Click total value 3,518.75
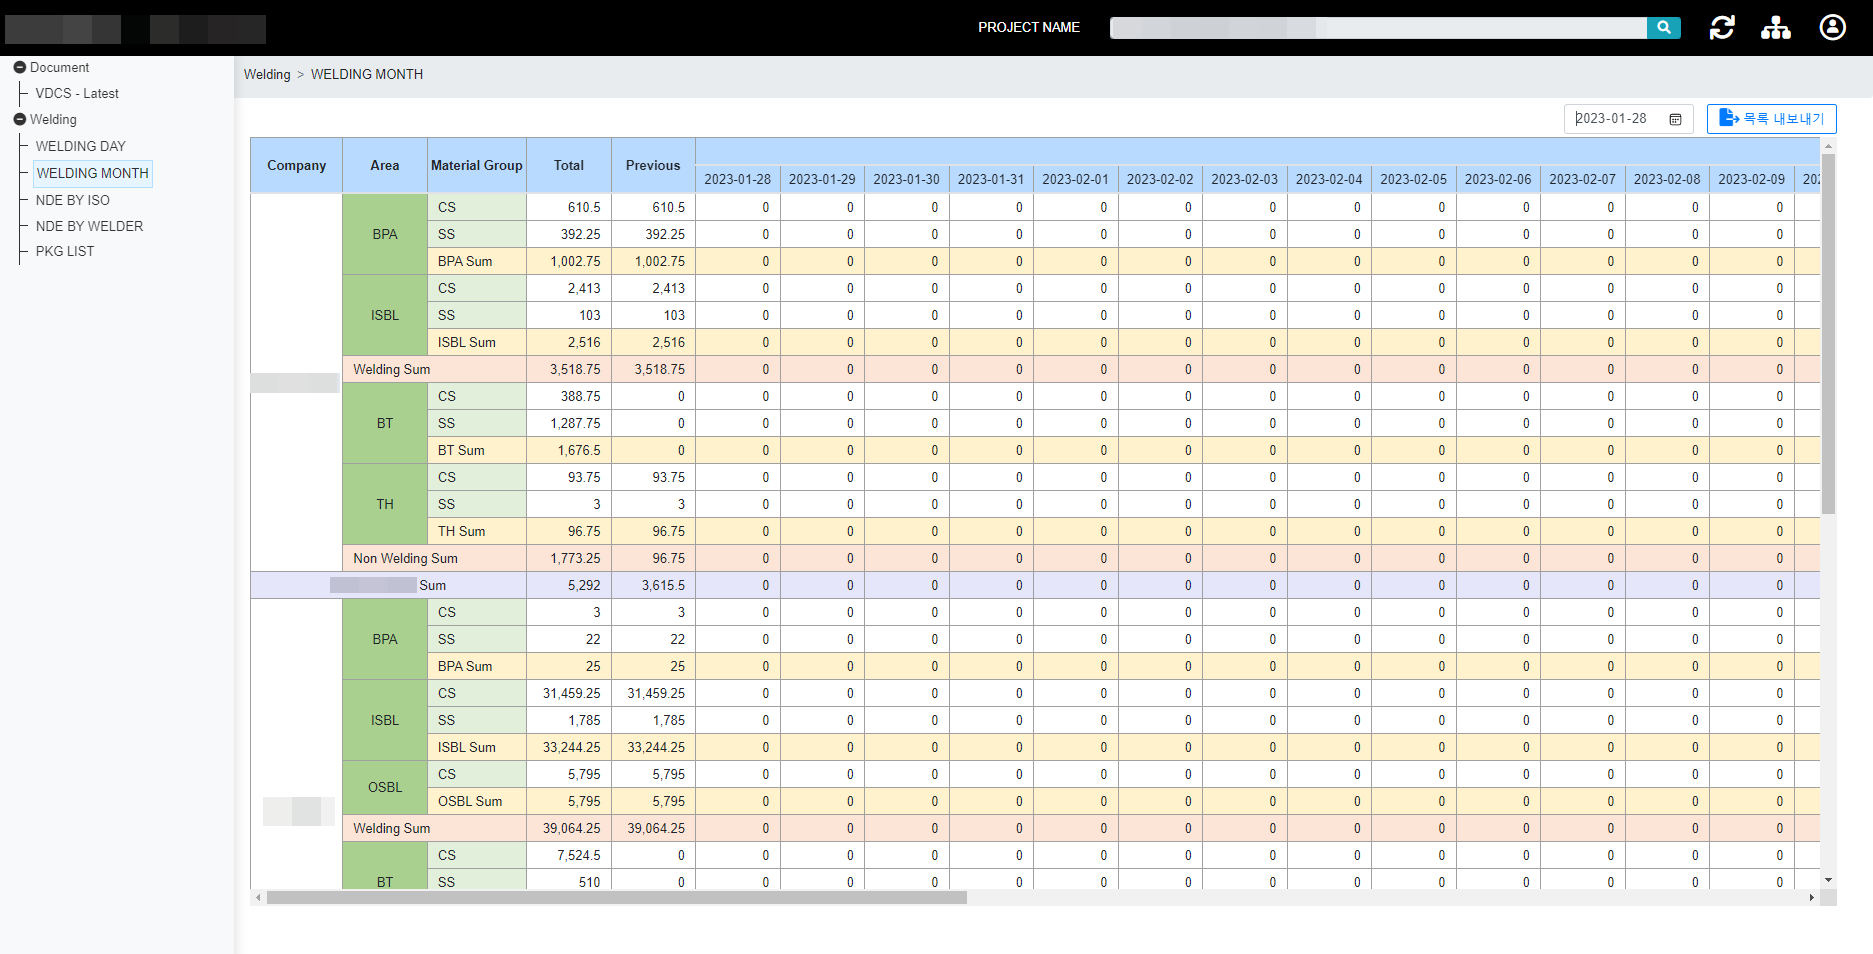This screenshot has width=1873, height=954. click(575, 369)
